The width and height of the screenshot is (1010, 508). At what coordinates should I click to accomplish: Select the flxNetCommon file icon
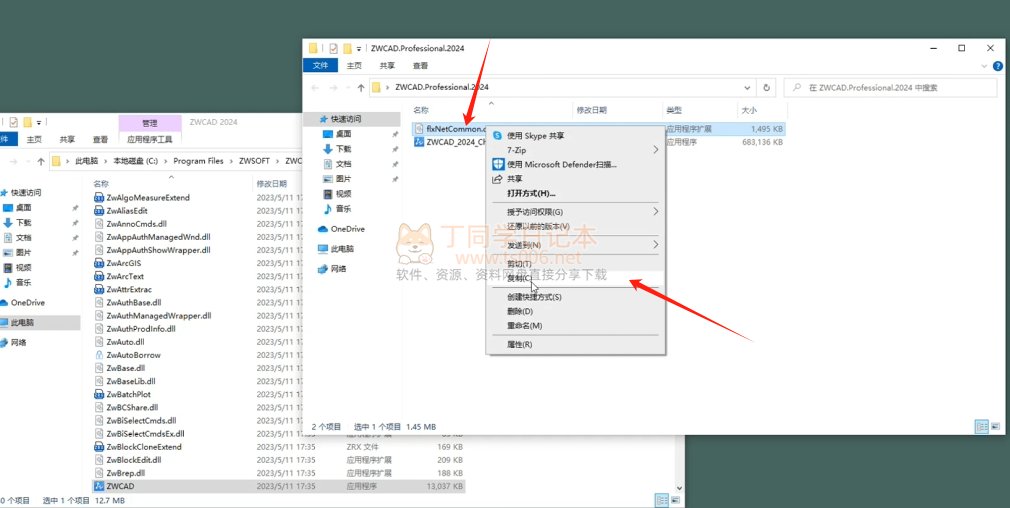419,129
